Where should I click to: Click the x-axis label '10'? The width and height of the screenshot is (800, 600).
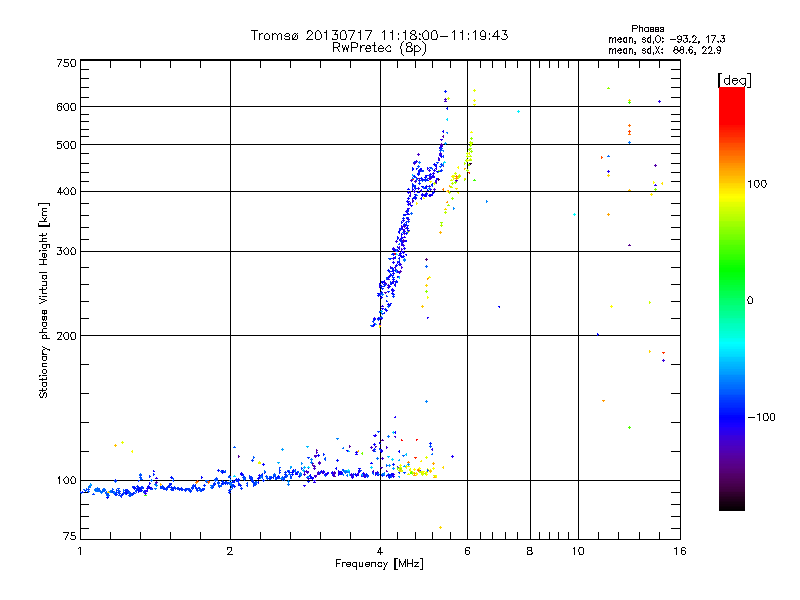click(x=578, y=551)
